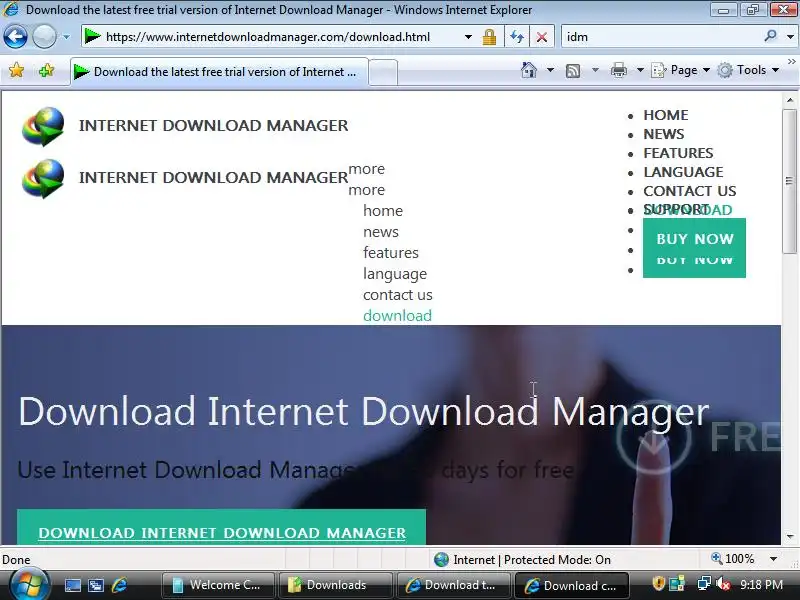Click the network connection tray icon
Viewport: 800px width, 600px height.
(705, 583)
